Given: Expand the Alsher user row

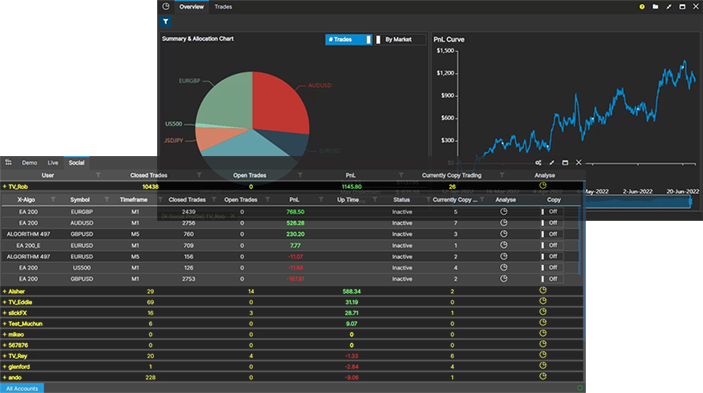Looking at the screenshot, I should point(4,291).
